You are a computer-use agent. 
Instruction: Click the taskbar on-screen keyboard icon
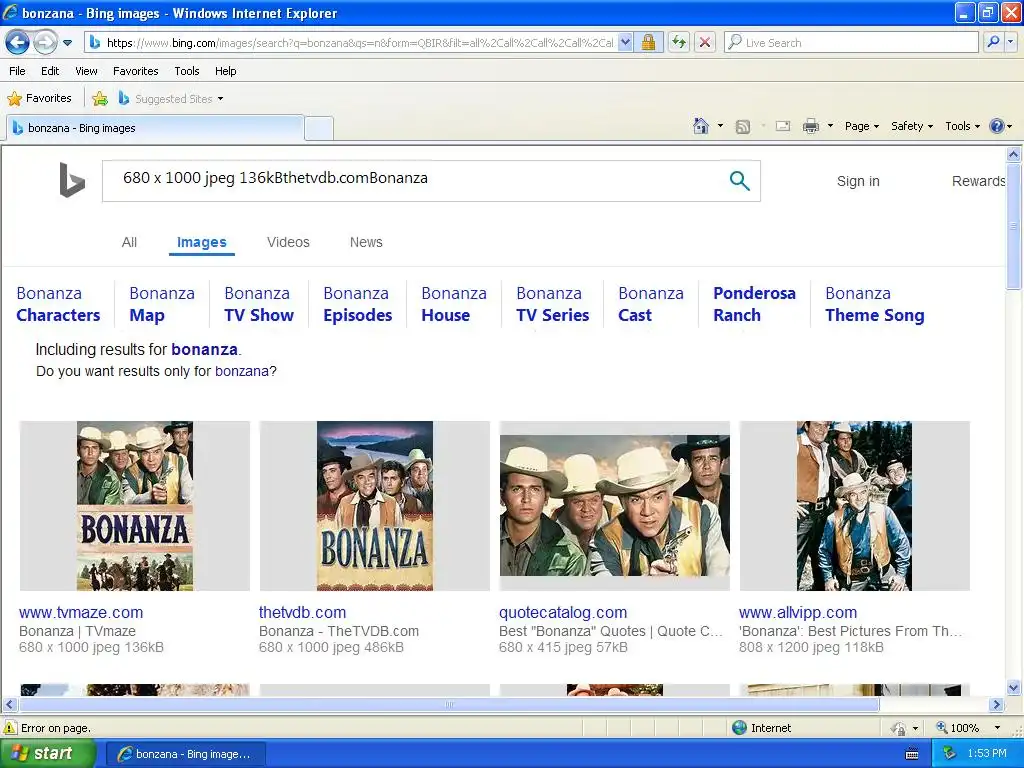pos(912,754)
